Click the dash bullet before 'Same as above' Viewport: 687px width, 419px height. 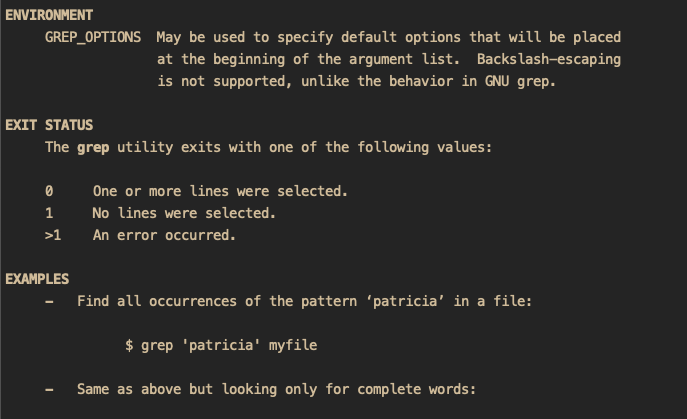tap(49, 390)
